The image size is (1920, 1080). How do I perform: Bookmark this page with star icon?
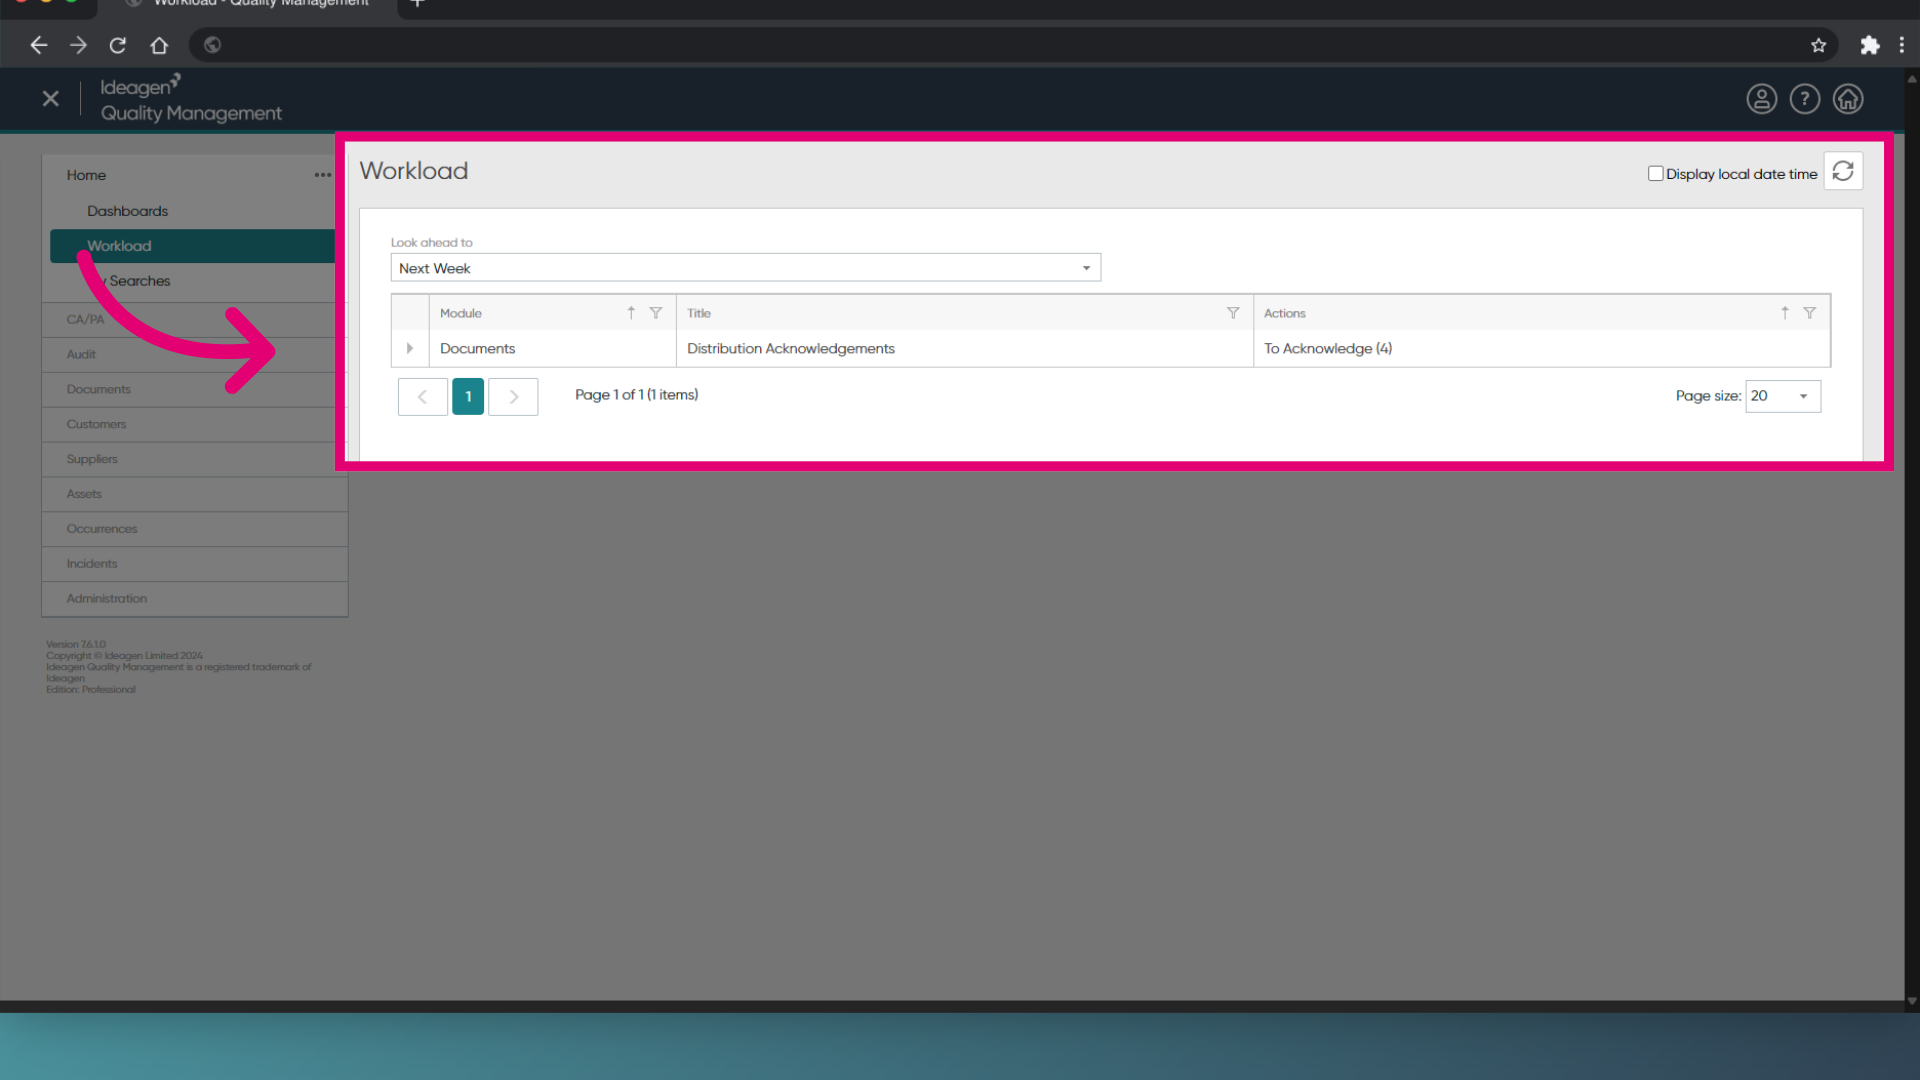[1818, 45]
